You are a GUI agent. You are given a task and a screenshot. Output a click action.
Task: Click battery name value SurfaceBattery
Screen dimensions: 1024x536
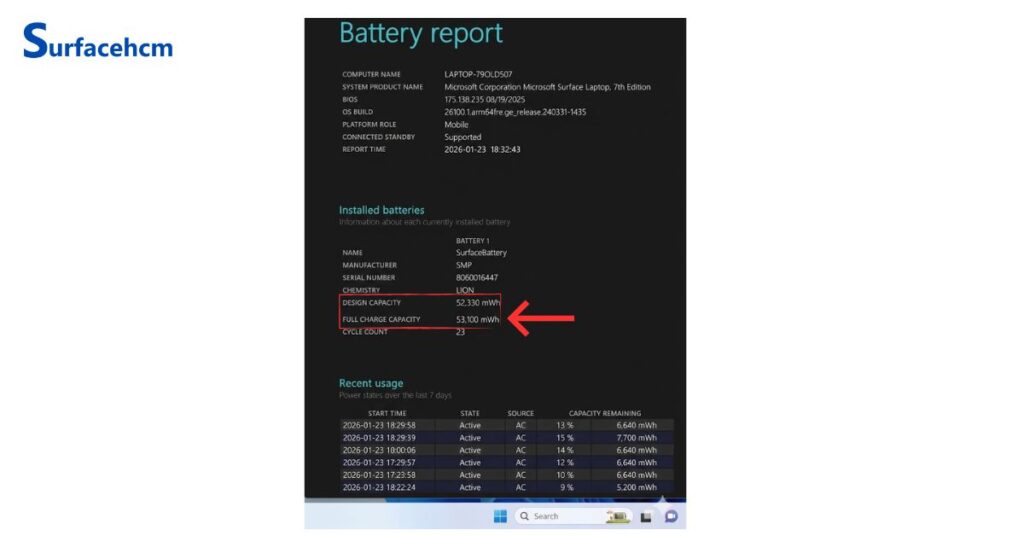pyautogui.click(x=481, y=253)
